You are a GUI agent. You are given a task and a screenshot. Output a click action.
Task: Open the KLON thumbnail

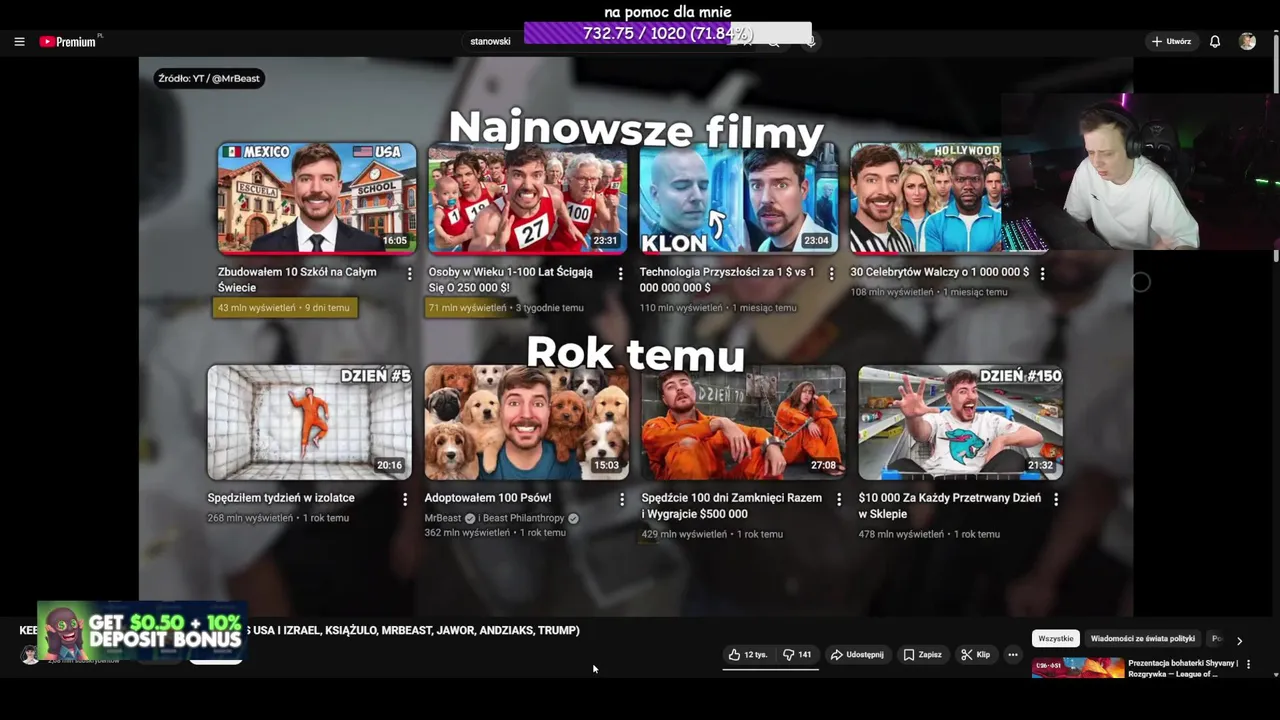[739, 198]
